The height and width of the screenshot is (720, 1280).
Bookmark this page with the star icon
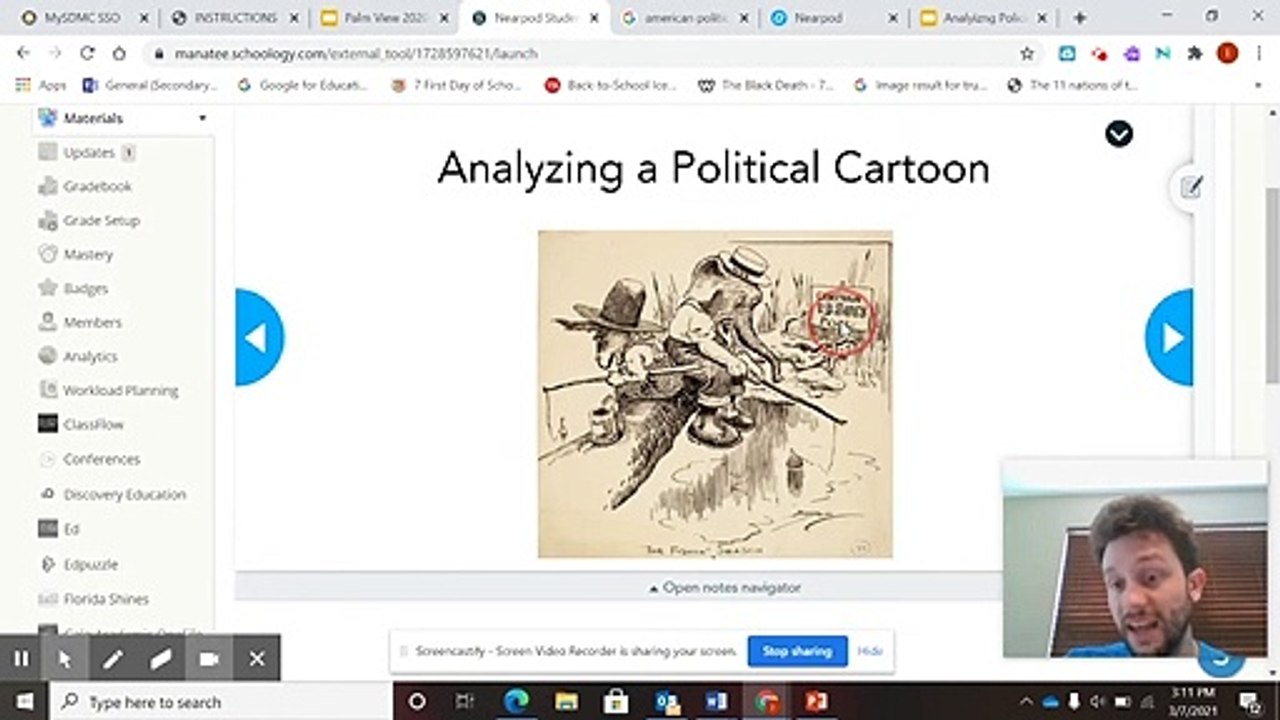1027,54
